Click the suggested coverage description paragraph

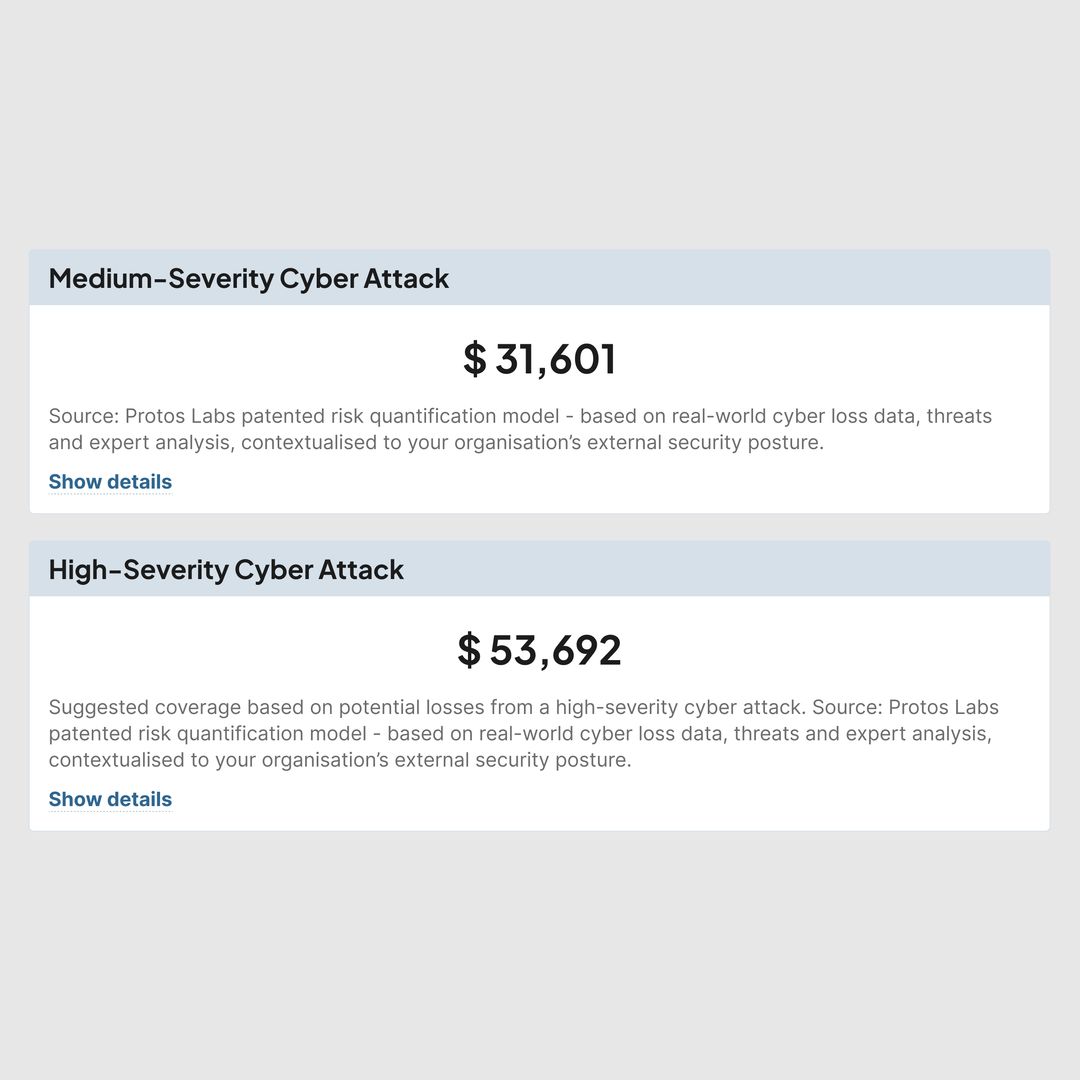click(x=523, y=734)
